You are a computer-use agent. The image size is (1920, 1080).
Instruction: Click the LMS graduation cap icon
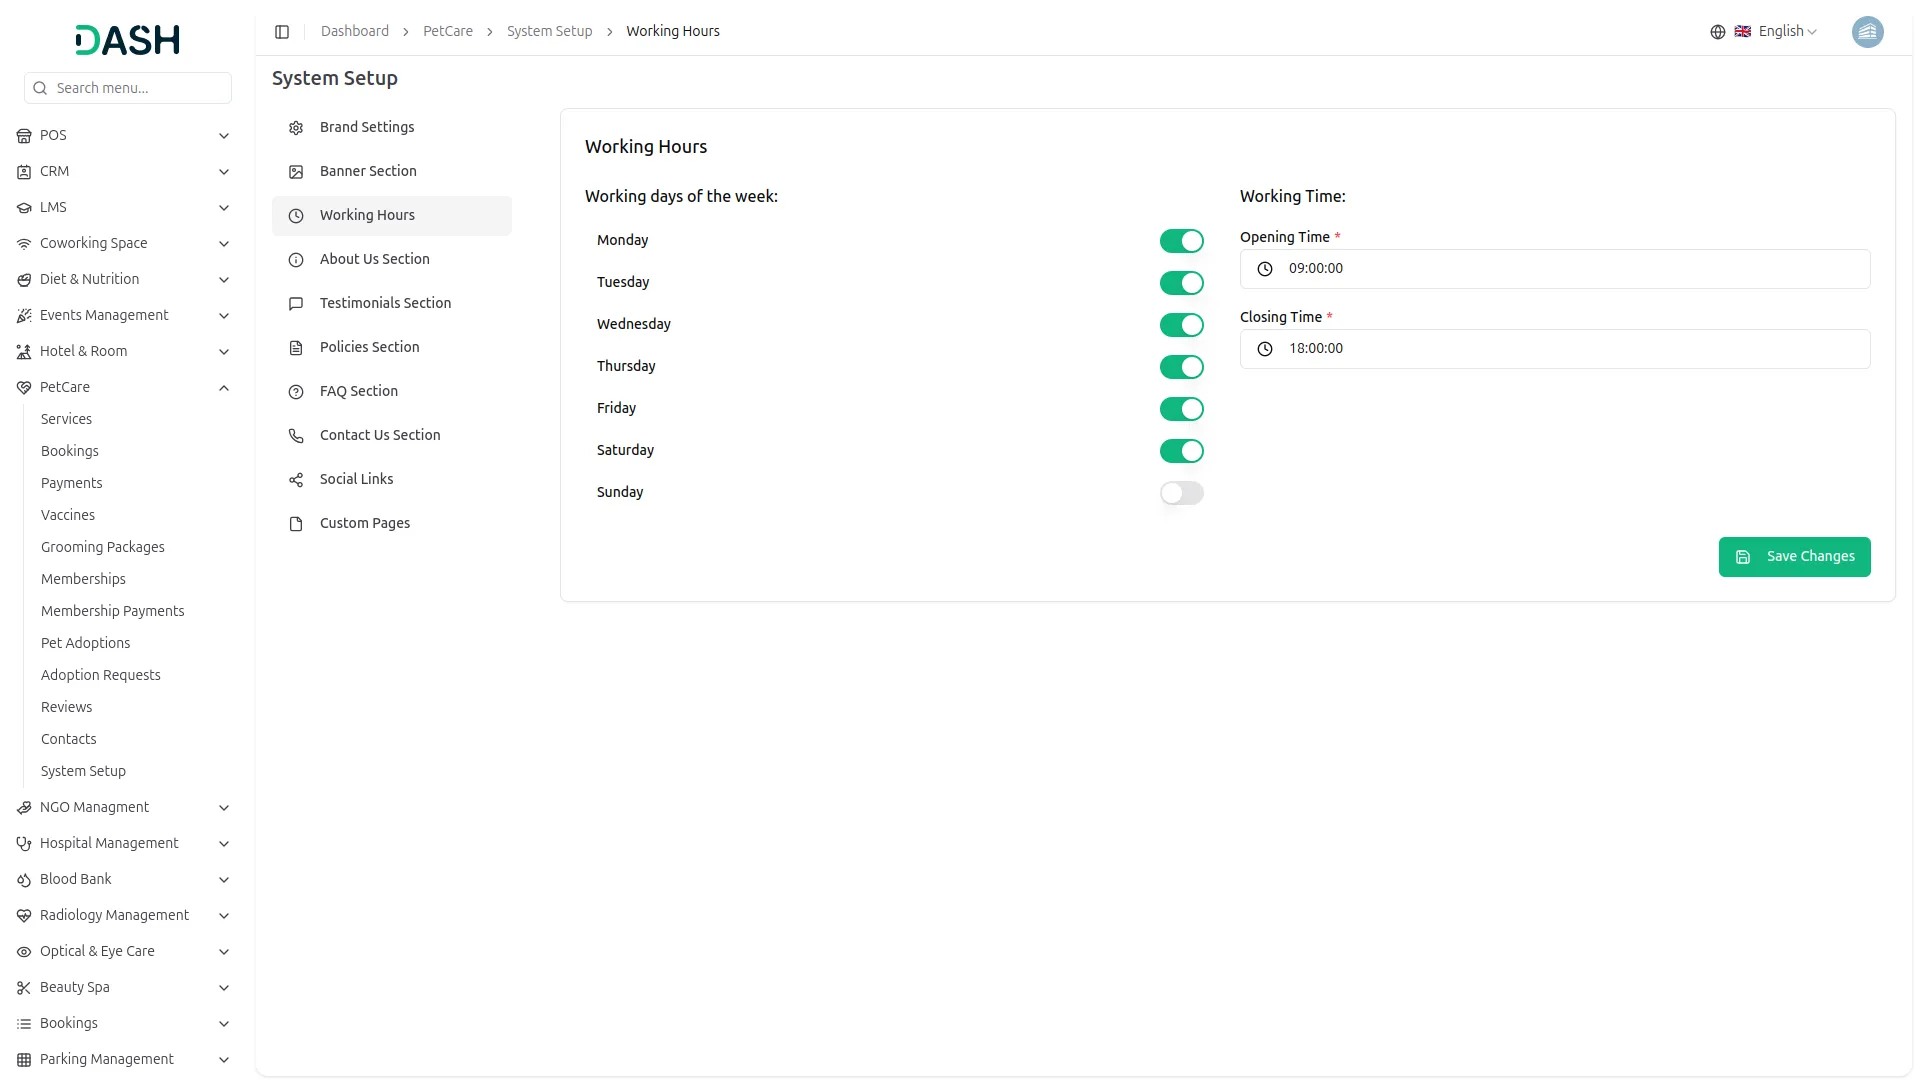(24, 208)
